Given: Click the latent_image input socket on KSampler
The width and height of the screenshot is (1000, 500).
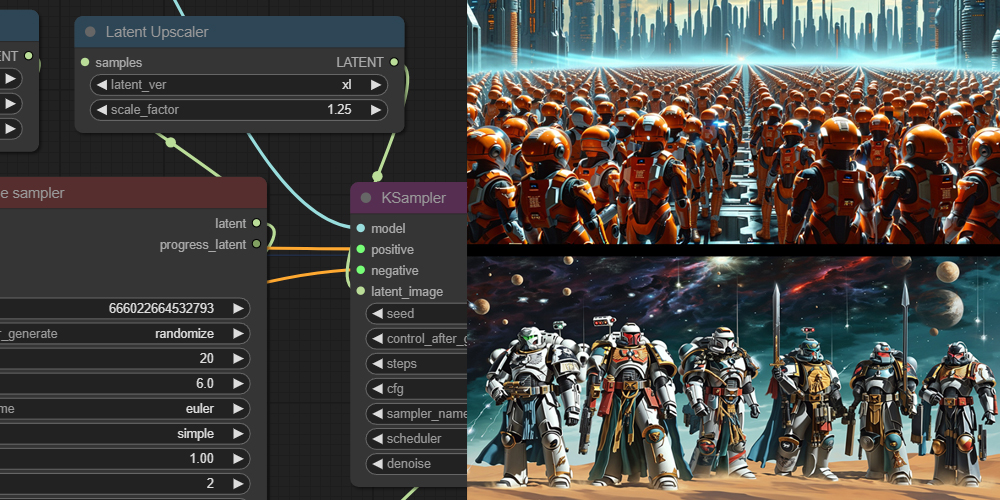Looking at the screenshot, I should 361,291.
